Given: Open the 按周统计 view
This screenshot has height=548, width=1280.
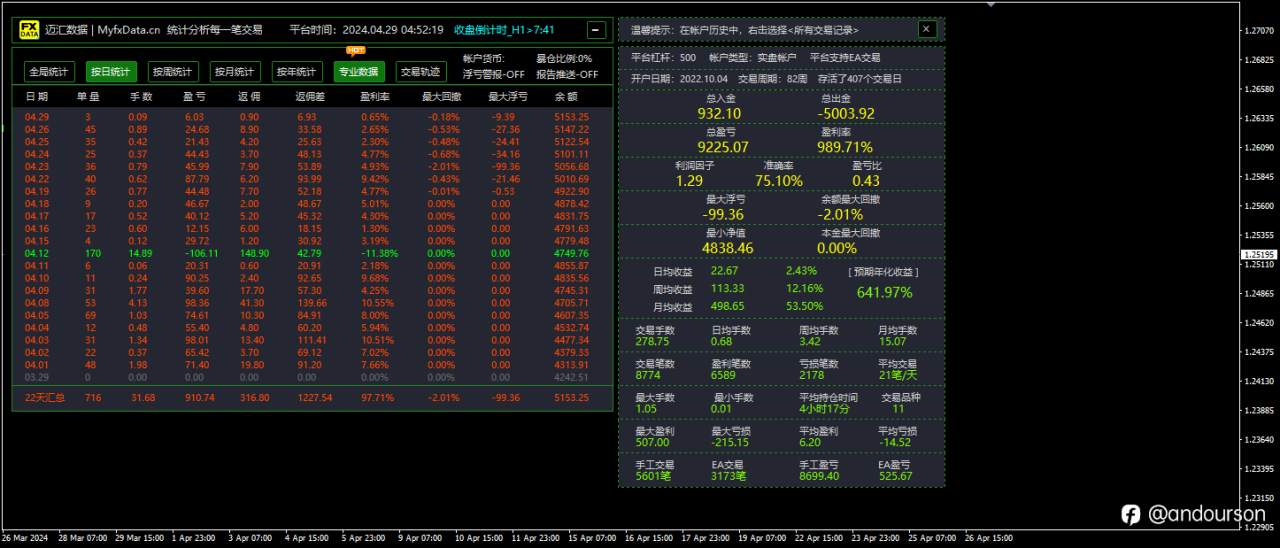Looking at the screenshot, I should point(173,72).
